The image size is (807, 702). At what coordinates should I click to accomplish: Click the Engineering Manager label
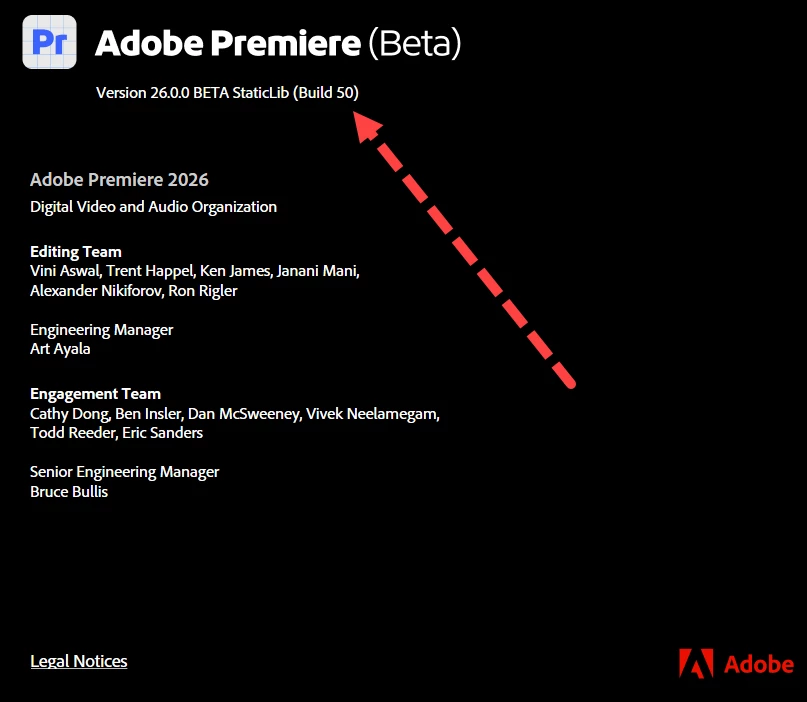coord(101,330)
